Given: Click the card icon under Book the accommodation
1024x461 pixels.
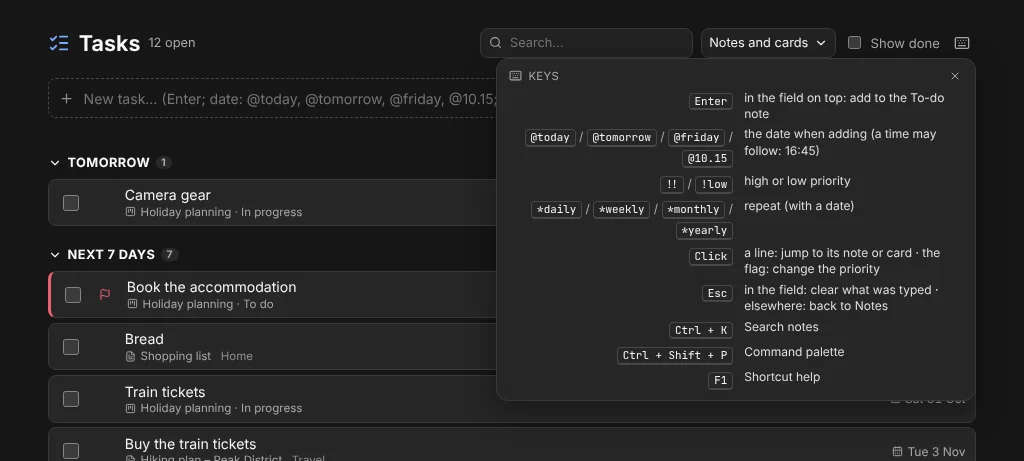Looking at the screenshot, I should click(133, 304).
